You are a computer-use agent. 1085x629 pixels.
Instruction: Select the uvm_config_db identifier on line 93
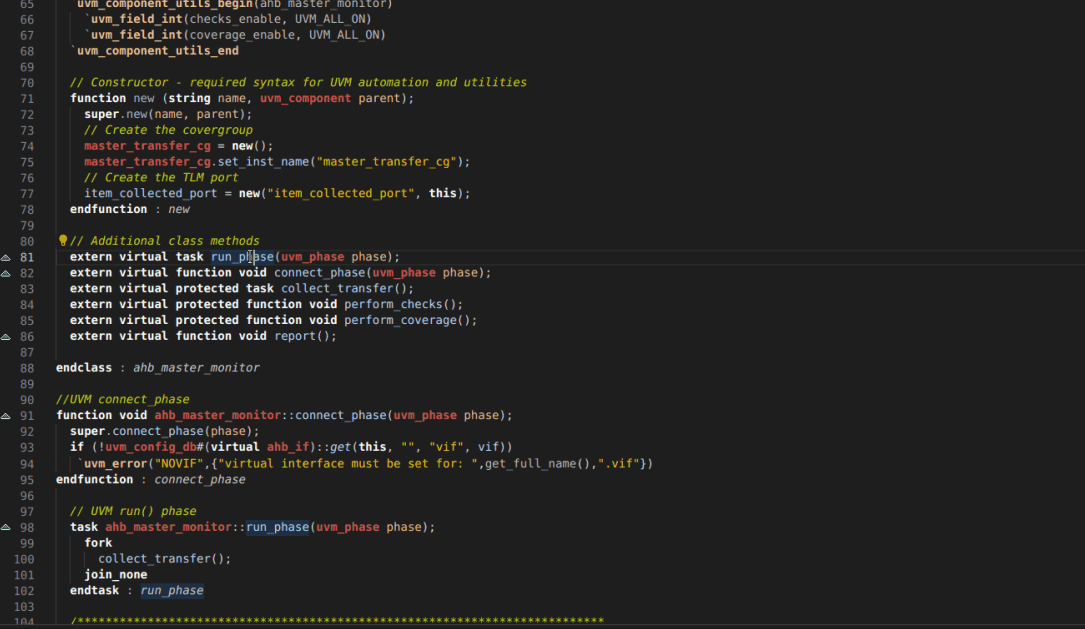152,447
